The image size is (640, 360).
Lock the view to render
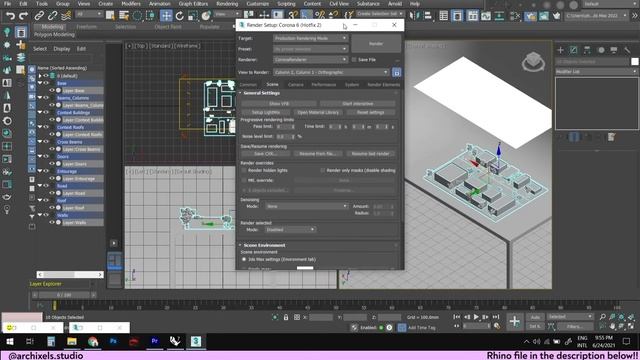point(396,72)
